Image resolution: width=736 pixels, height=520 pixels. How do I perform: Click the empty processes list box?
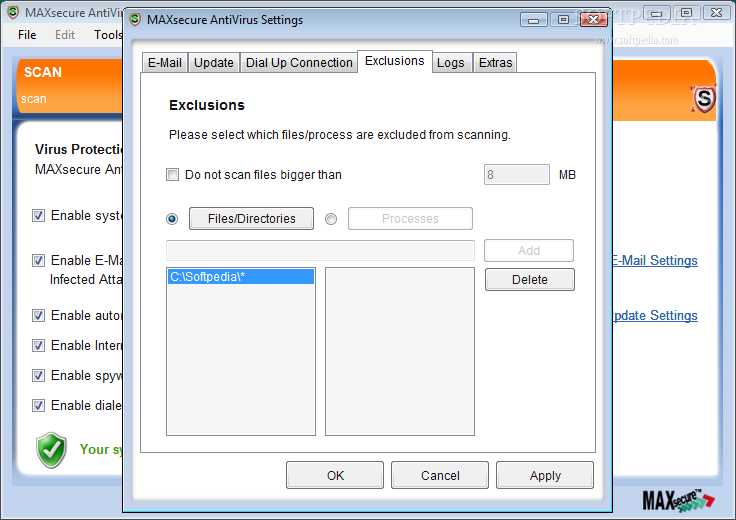pos(400,352)
